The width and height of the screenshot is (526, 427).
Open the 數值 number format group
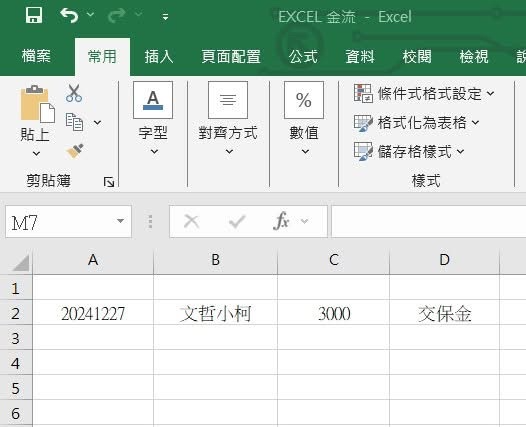[x=304, y=100]
